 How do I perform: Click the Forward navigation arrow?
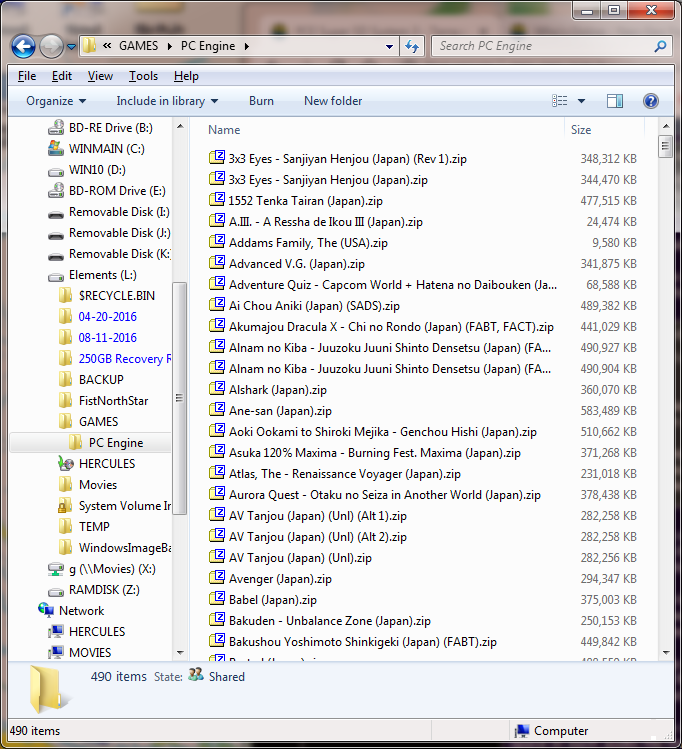point(51,46)
